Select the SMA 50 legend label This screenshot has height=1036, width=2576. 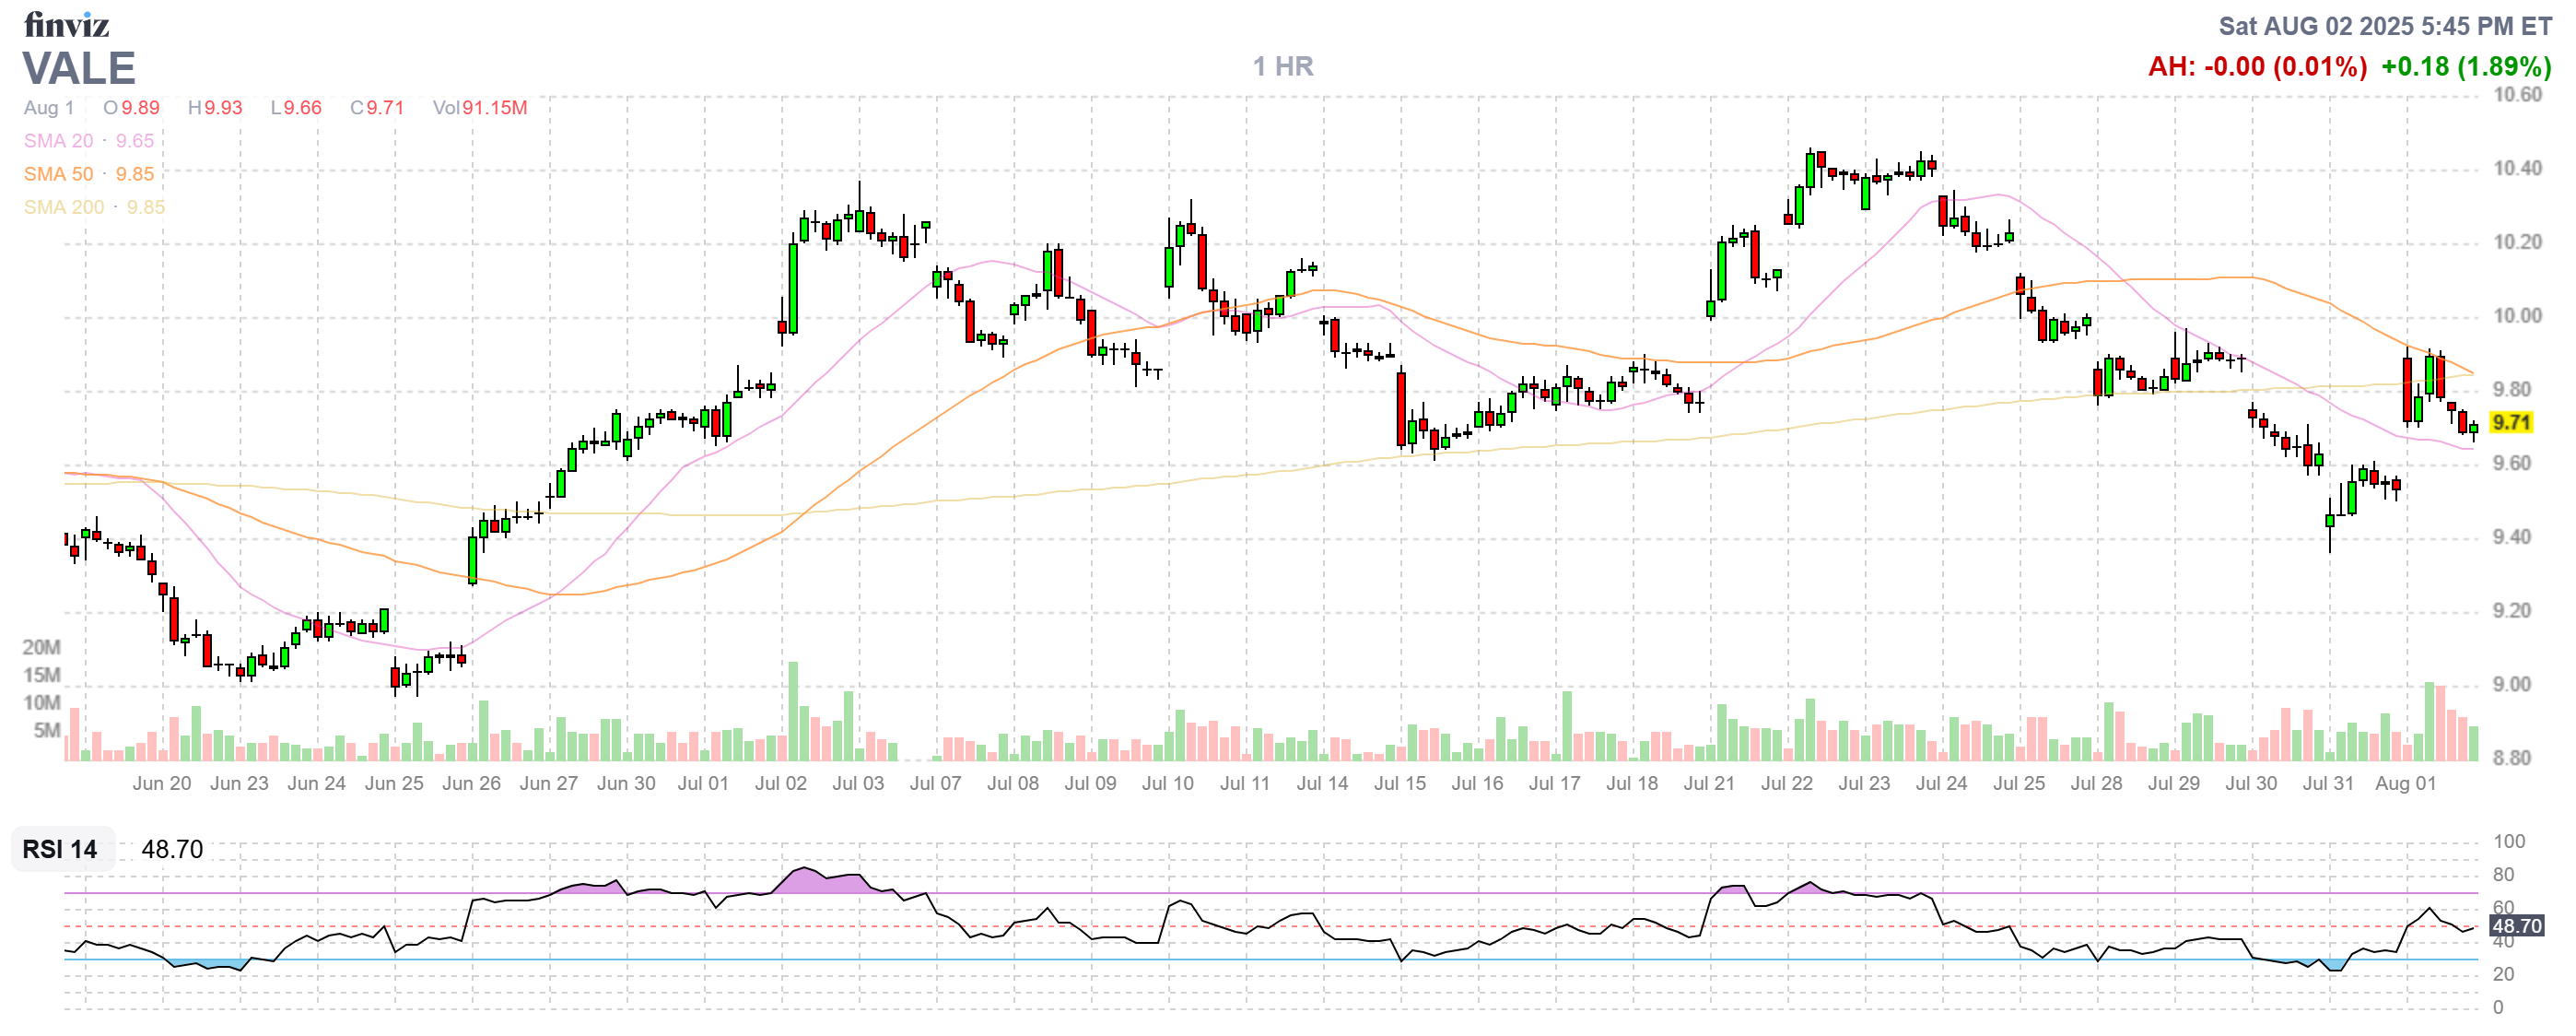(x=58, y=174)
